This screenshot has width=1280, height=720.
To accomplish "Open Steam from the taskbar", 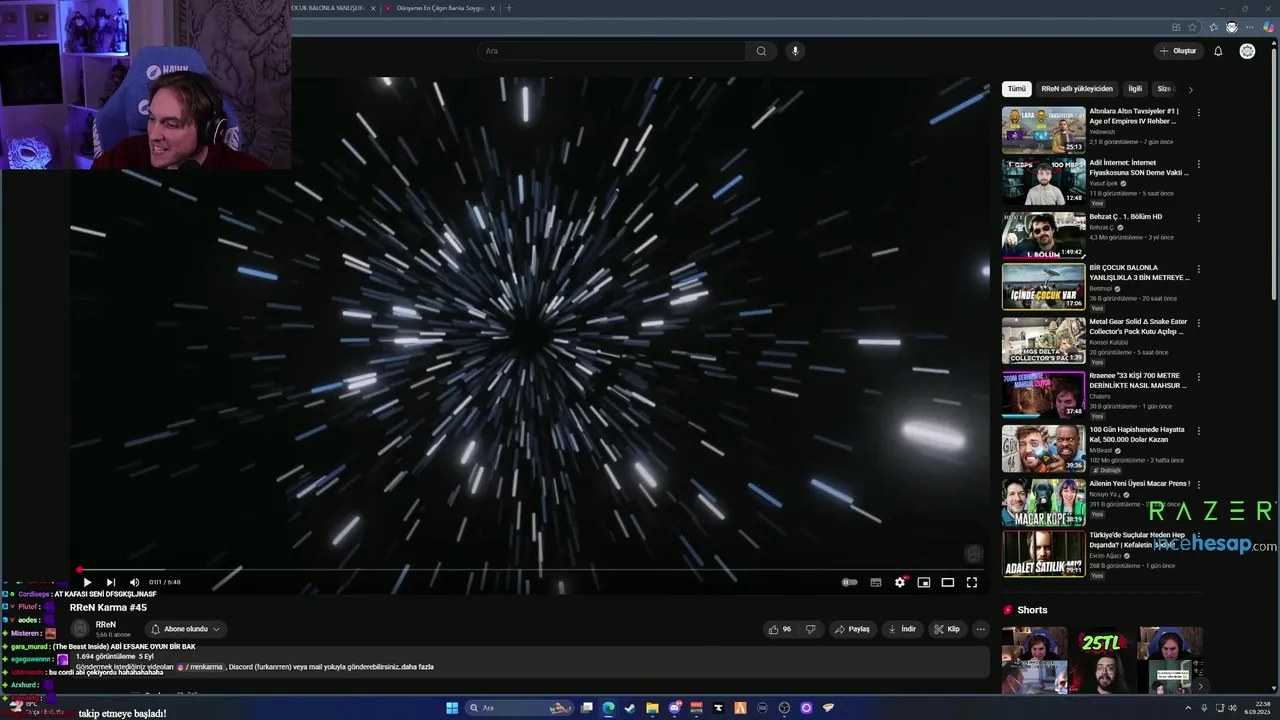I will 630,708.
